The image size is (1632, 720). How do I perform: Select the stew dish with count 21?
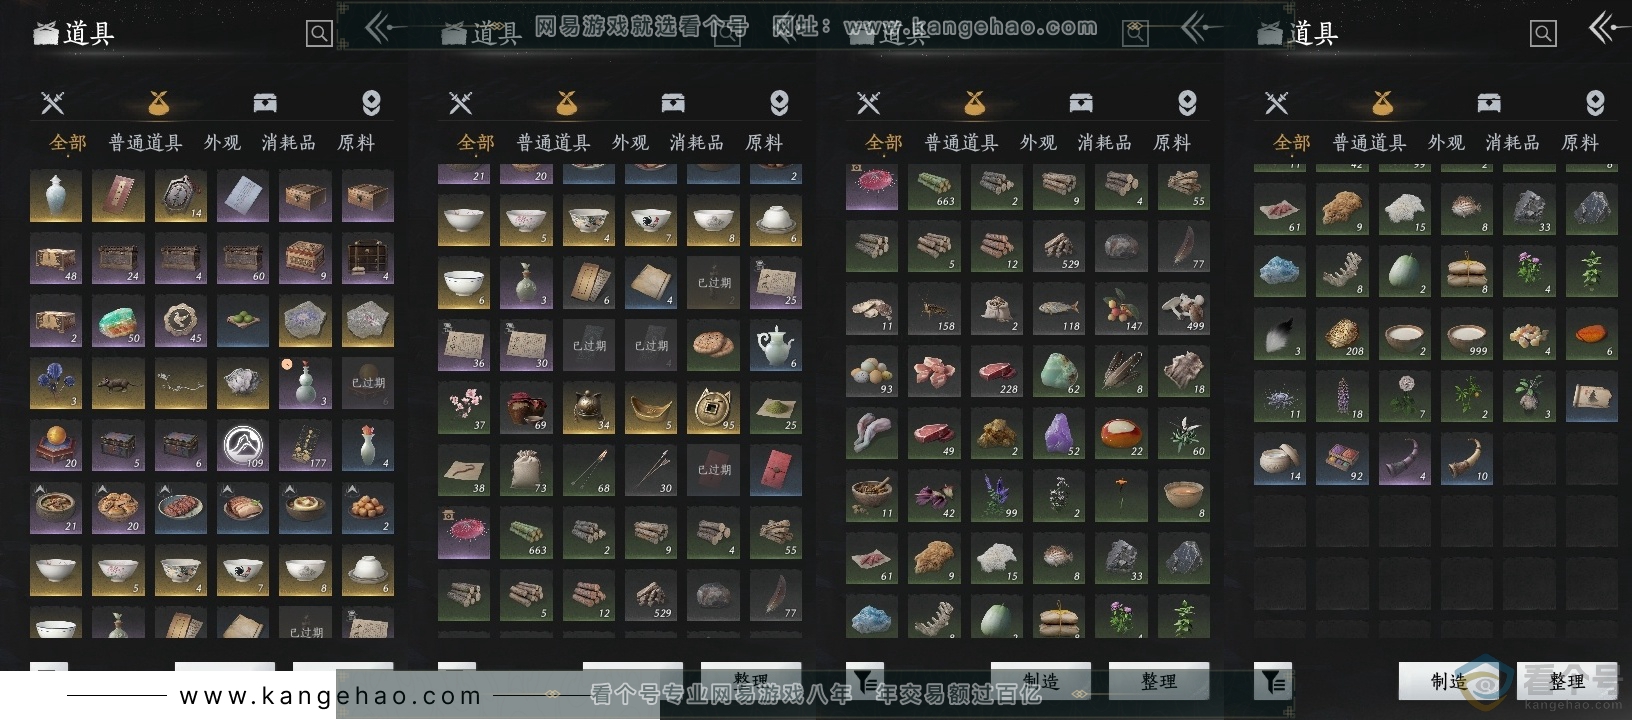tap(56, 508)
